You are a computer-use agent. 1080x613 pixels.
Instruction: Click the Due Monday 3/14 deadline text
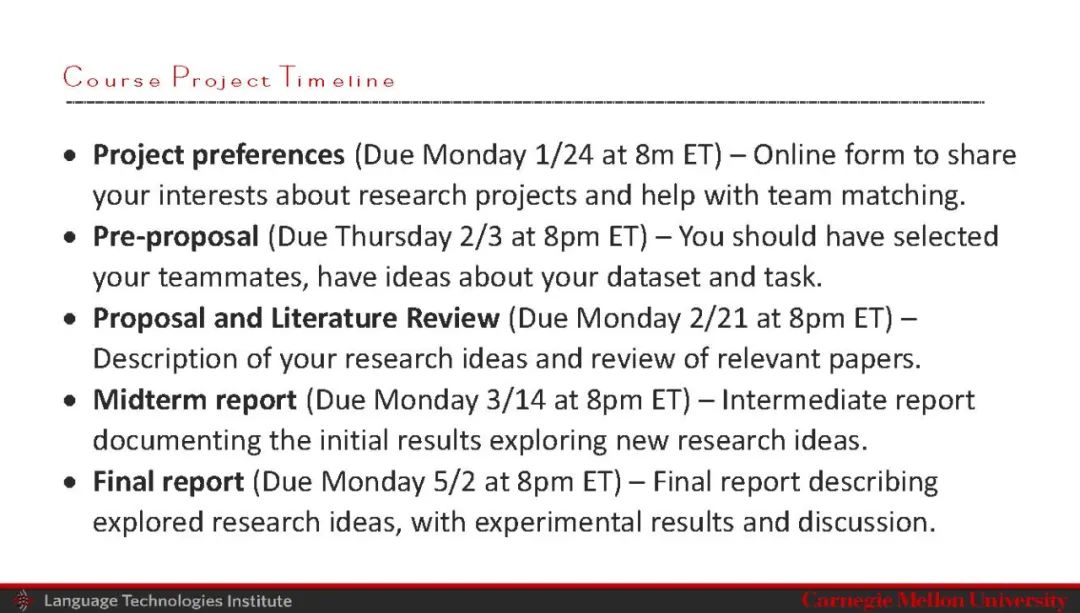click(498, 401)
